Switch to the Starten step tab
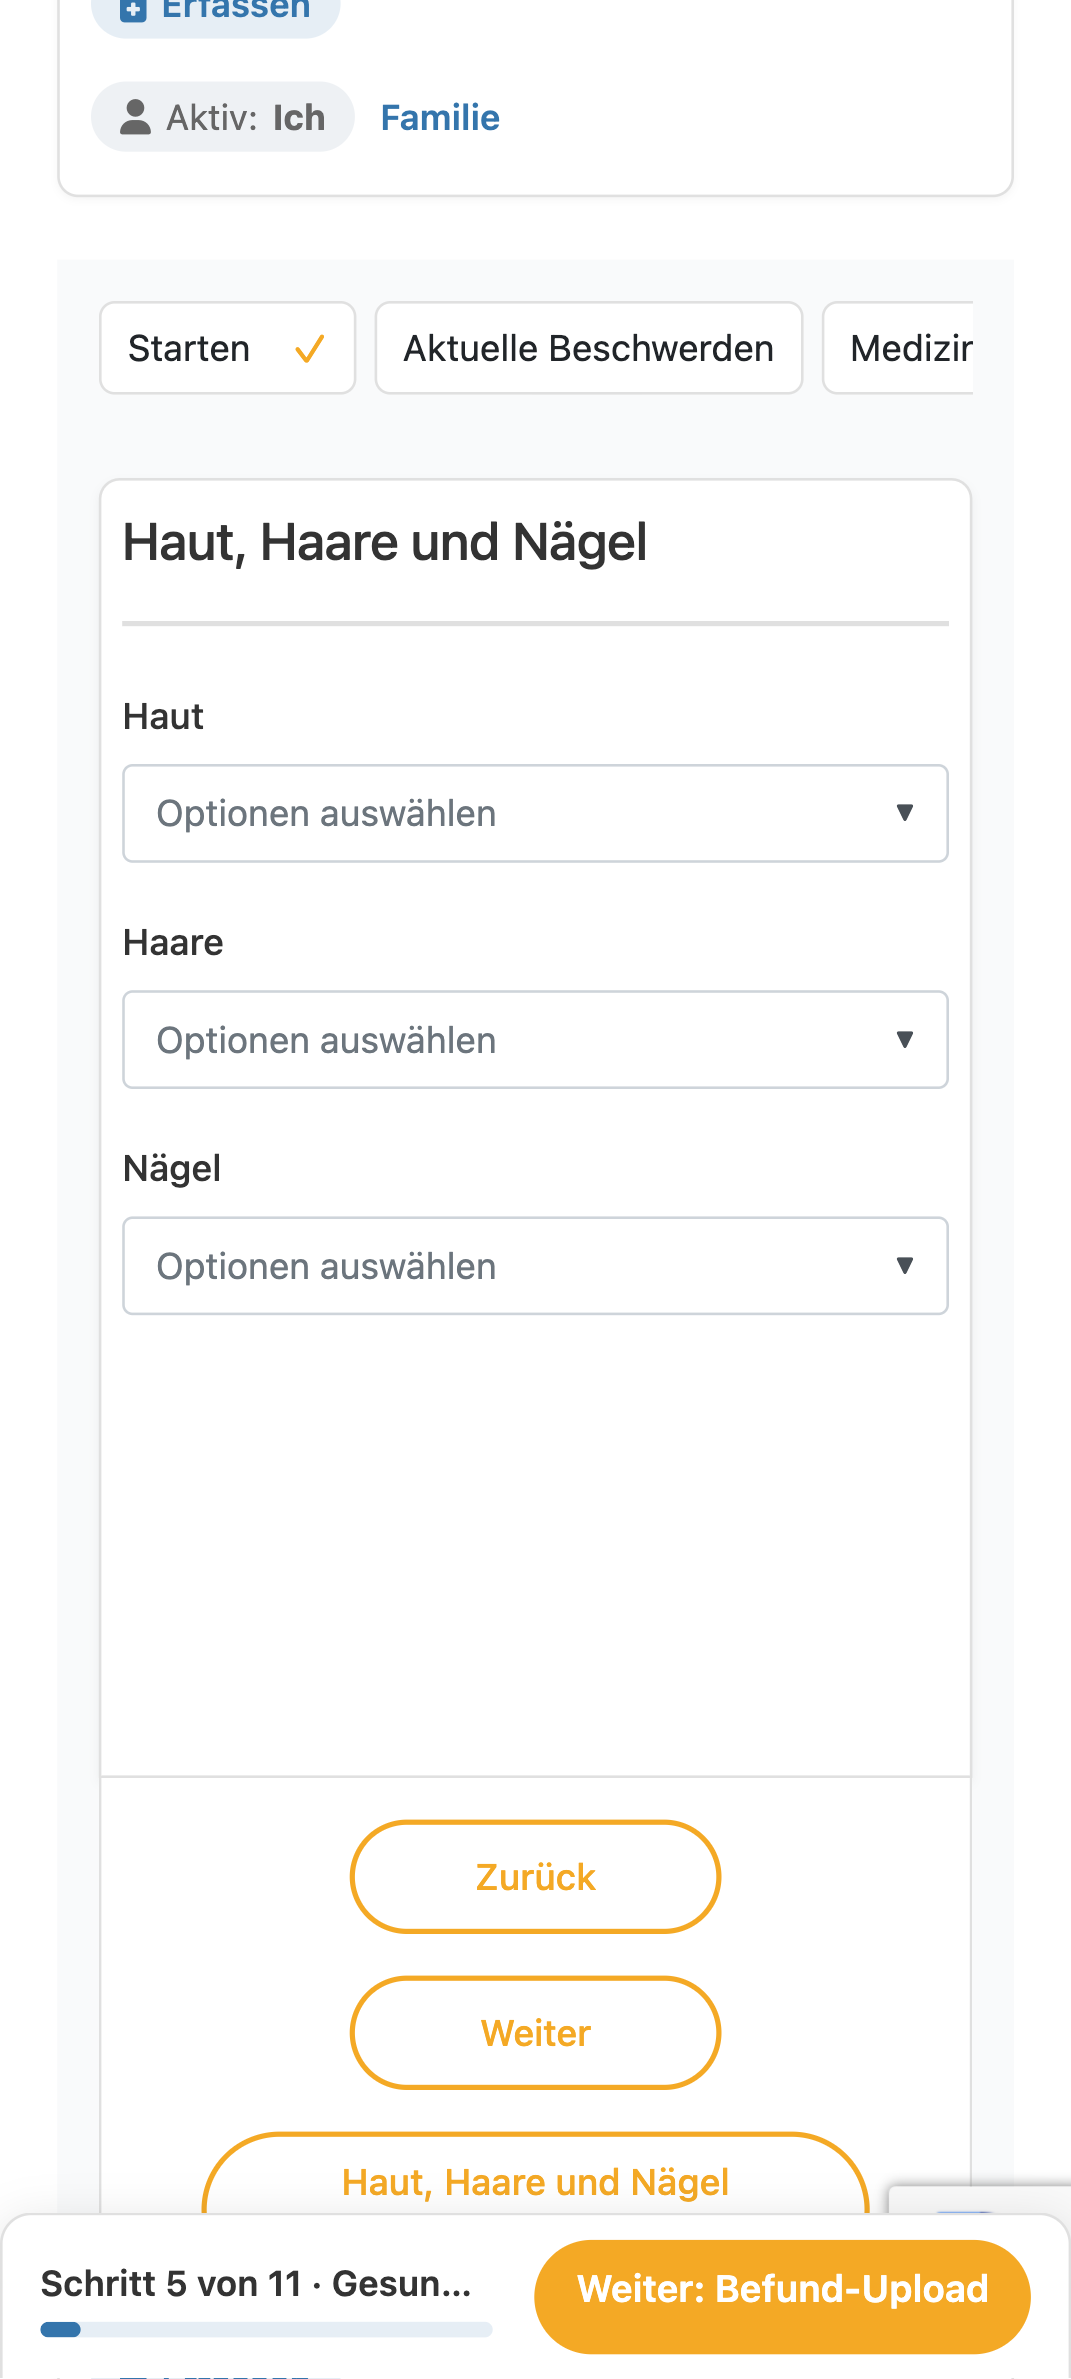Viewport: 1071px width, 2379px height. [x=228, y=348]
